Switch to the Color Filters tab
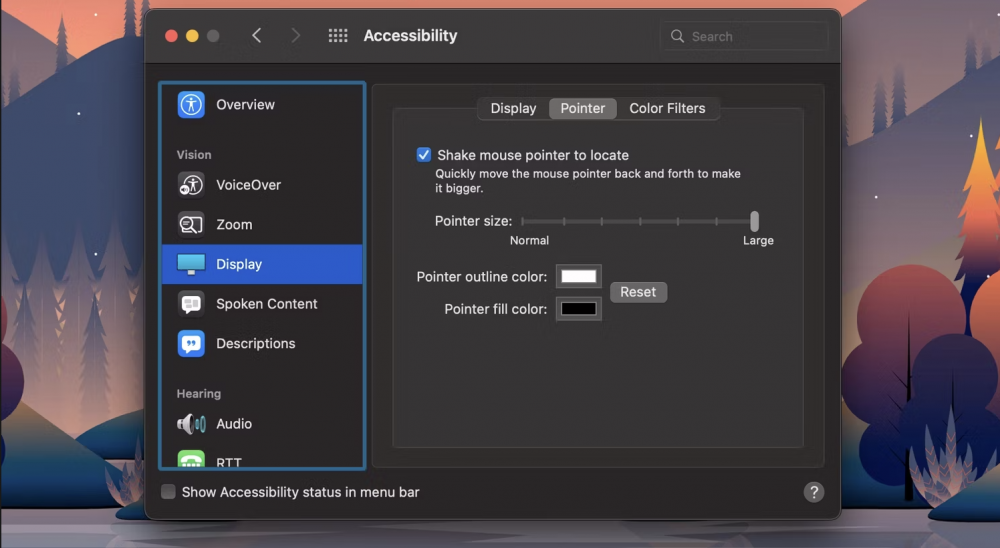The image size is (1000, 548). click(667, 109)
